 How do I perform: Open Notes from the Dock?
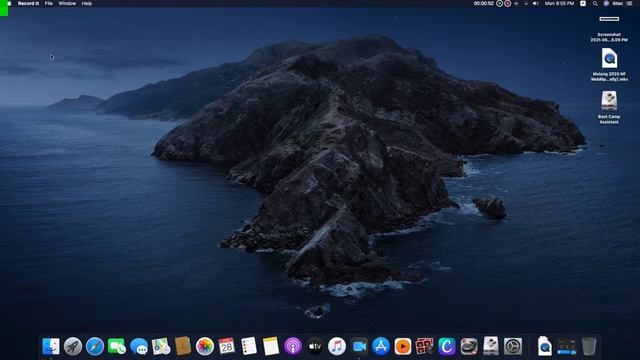coord(271,347)
